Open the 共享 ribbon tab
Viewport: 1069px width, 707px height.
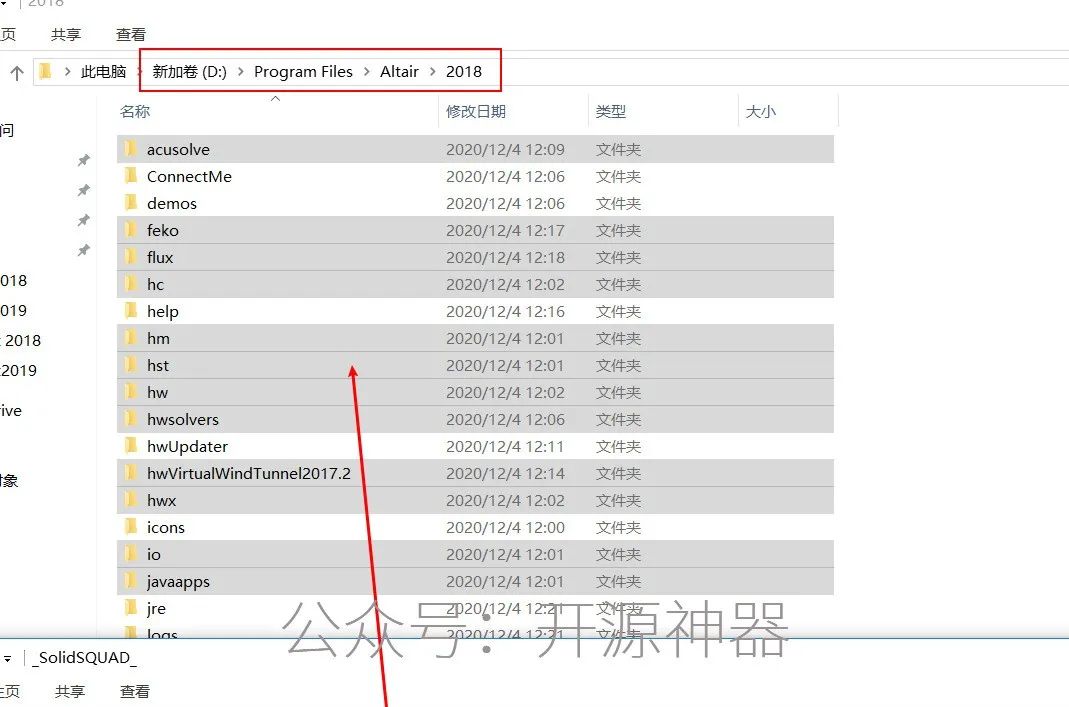point(66,34)
